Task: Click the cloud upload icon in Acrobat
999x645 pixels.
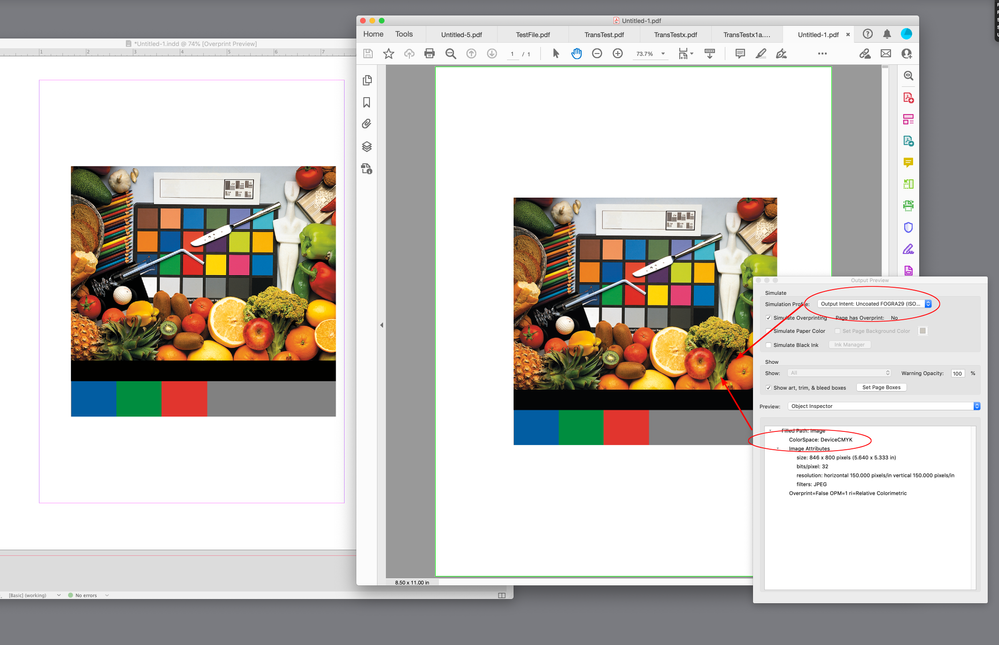Action: click(x=409, y=54)
